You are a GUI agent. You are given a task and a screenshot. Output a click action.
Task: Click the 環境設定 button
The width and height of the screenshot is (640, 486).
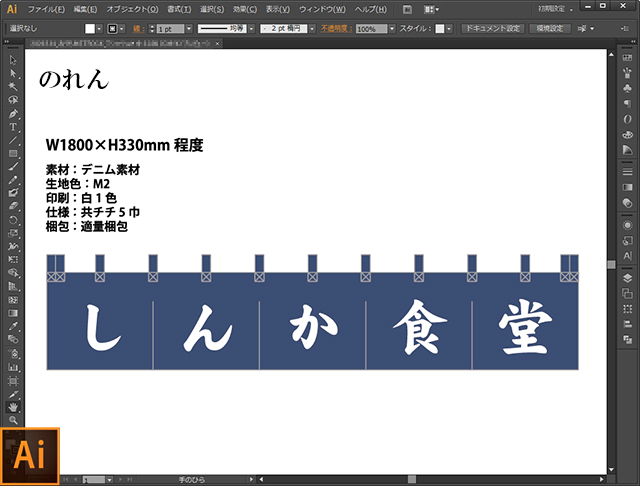[551, 29]
